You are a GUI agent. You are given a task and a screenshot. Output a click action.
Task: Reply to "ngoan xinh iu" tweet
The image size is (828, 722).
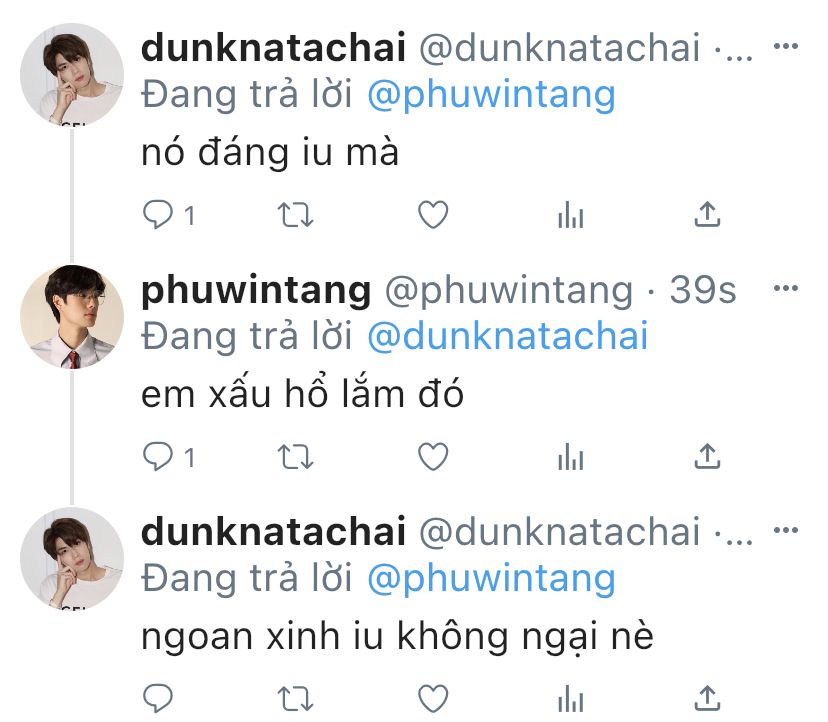click(158, 698)
